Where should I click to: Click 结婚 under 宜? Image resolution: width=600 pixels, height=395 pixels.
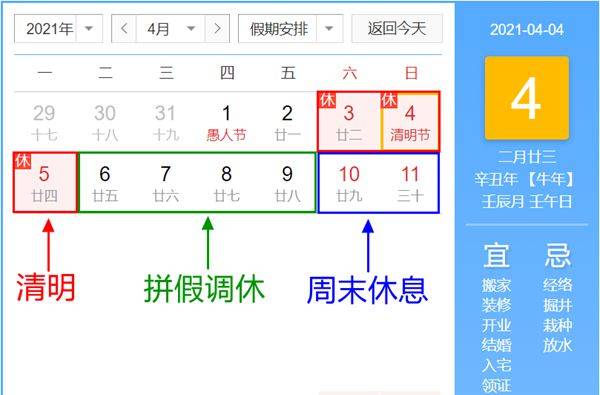pyautogui.click(x=496, y=345)
